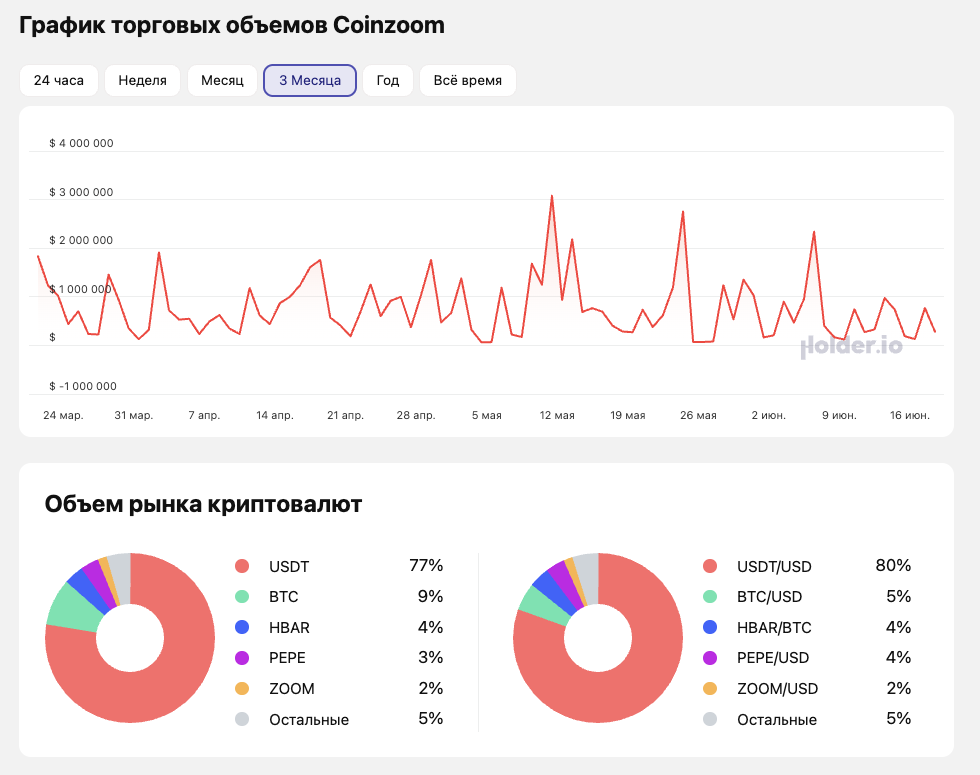This screenshot has height=775, width=980.
Task: Click the PEPE legend label
Action: coord(288,658)
